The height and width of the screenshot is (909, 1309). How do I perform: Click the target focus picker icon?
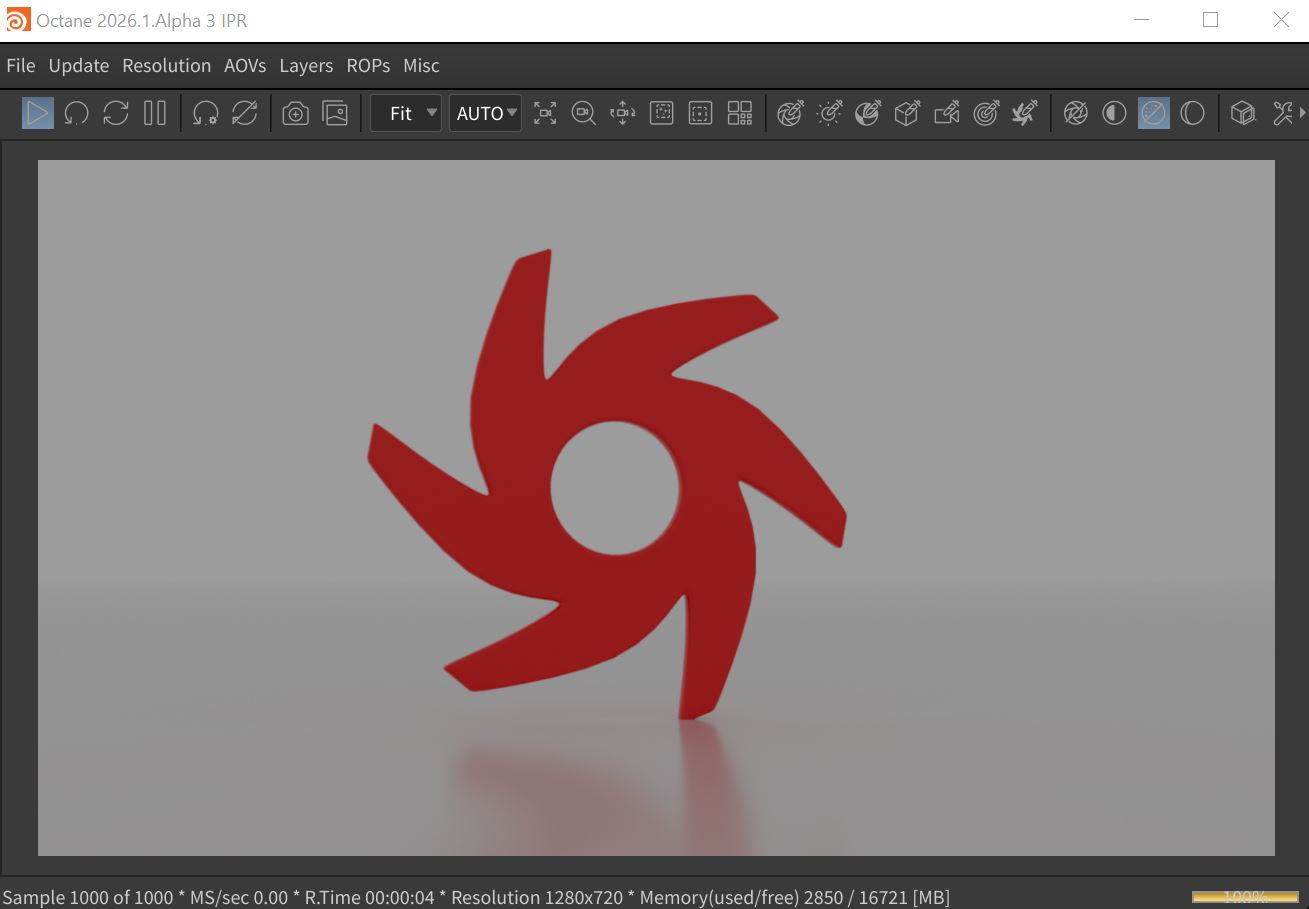coord(985,113)
